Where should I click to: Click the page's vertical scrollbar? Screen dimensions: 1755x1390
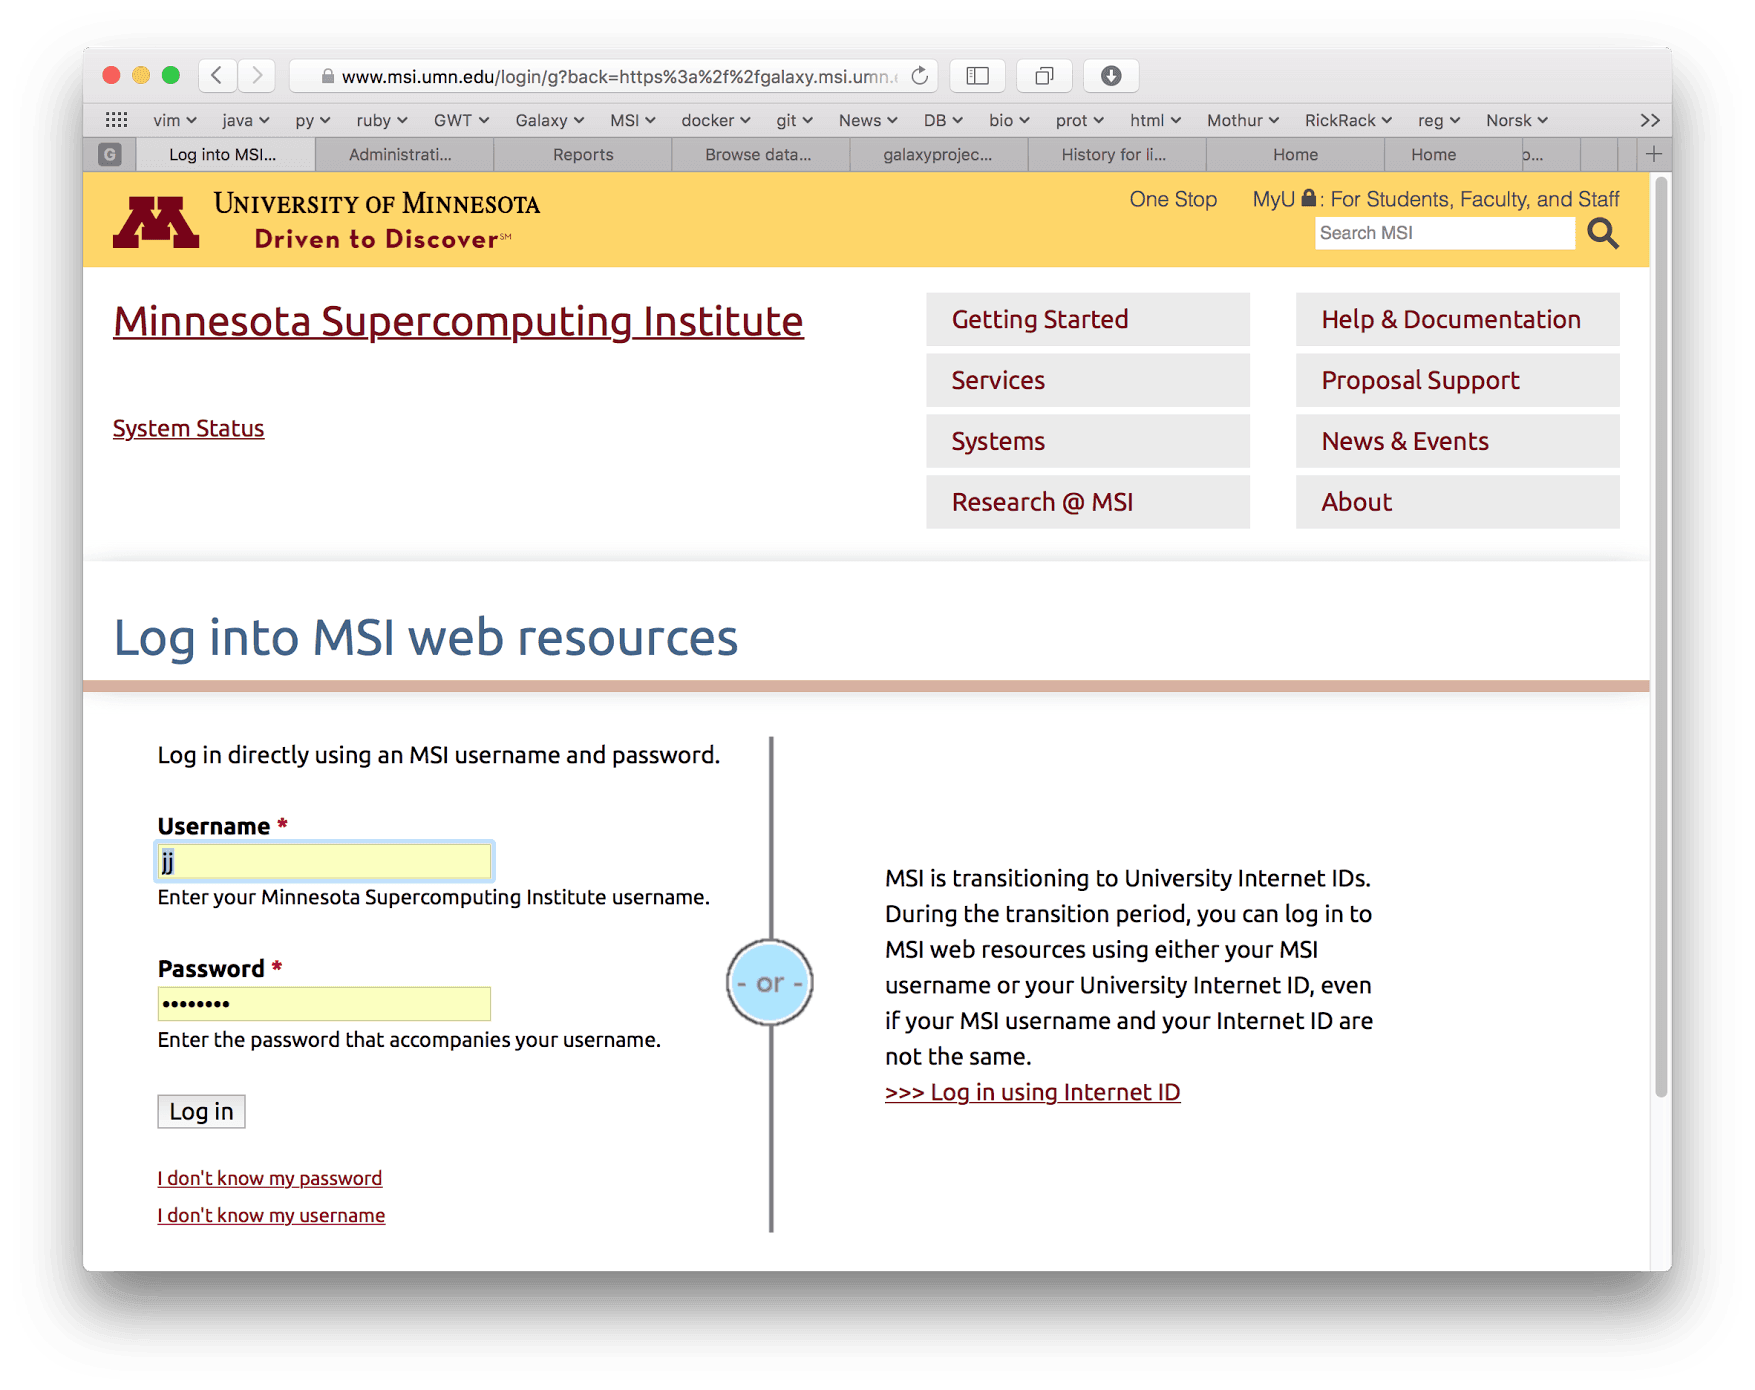point(1660,640)
